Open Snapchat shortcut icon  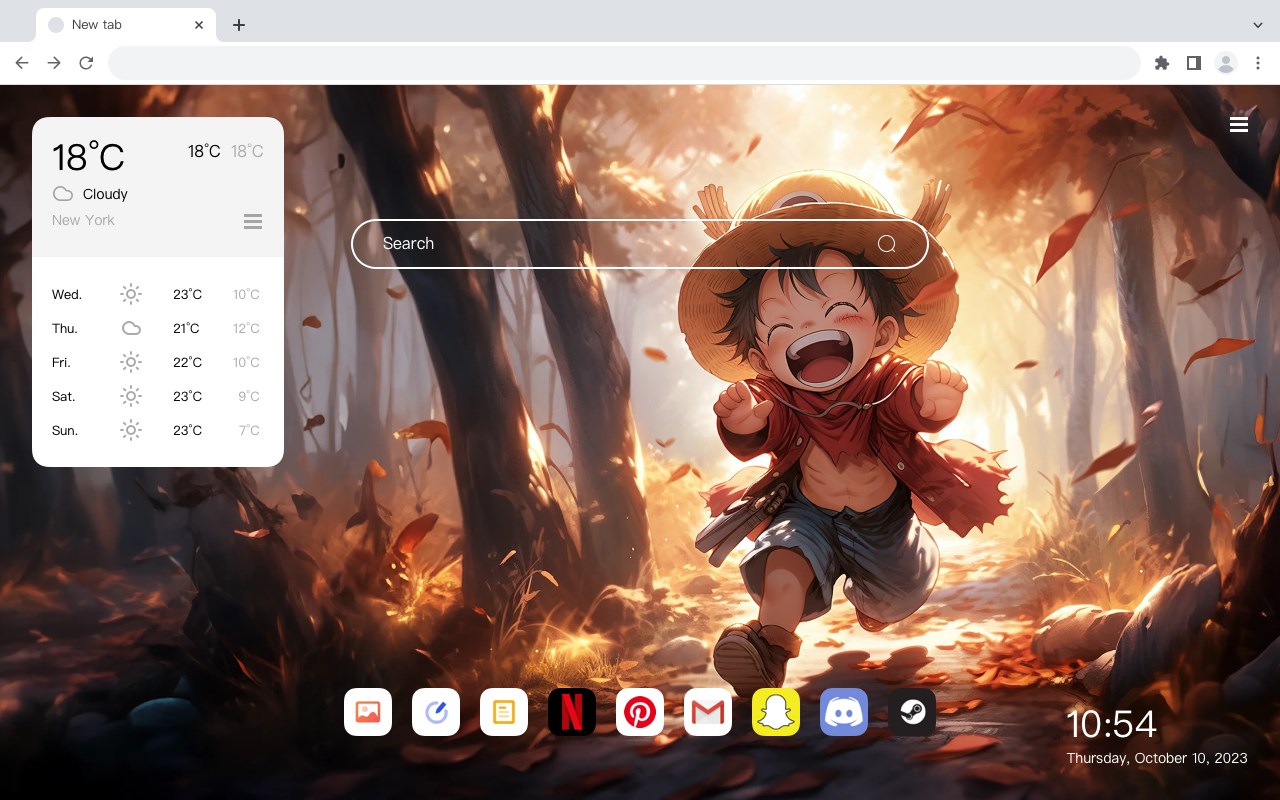click(x=776, y=712)
